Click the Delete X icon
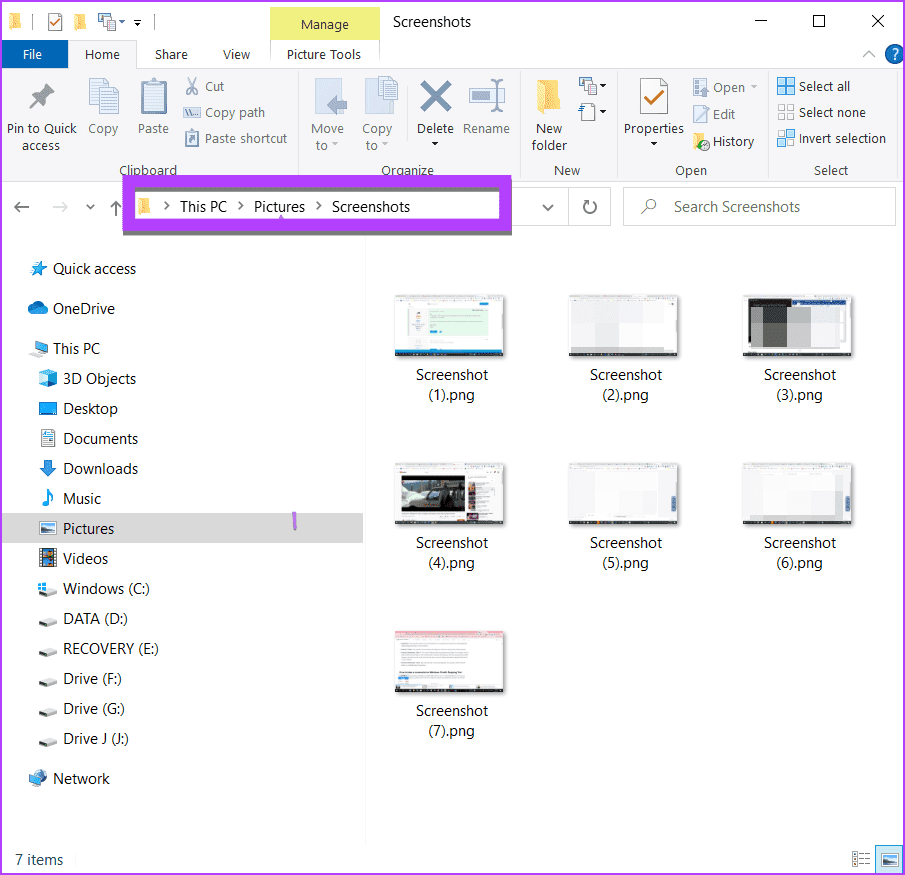 pos(435,98)
